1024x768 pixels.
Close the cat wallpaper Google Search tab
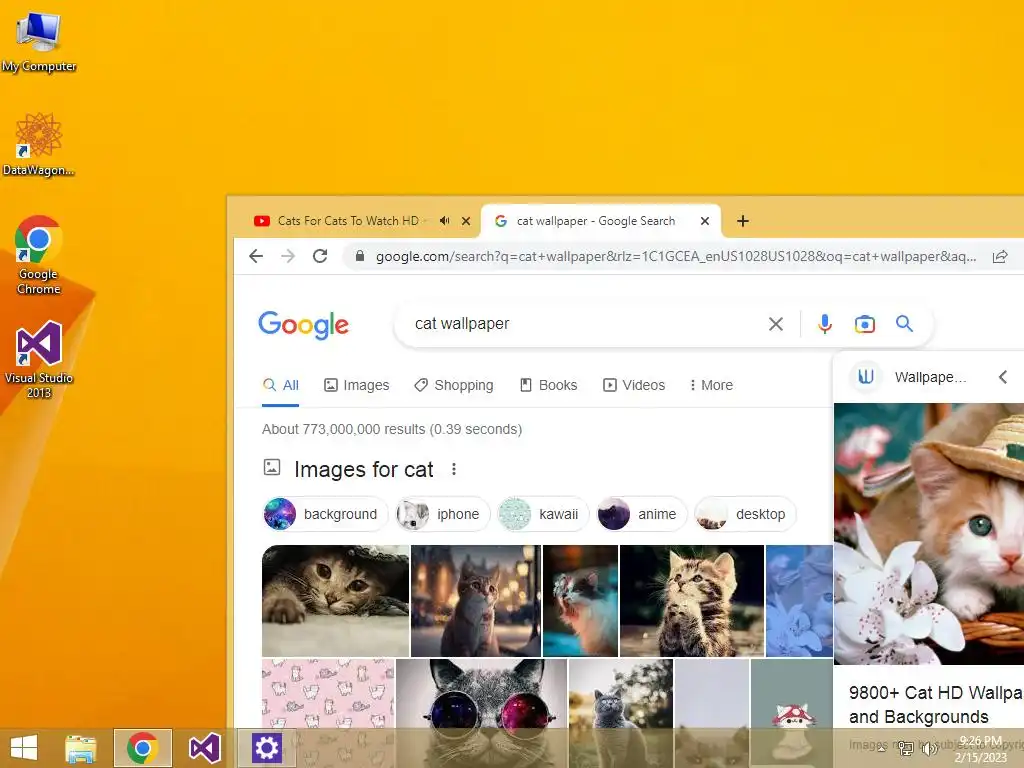coord(705,221)
